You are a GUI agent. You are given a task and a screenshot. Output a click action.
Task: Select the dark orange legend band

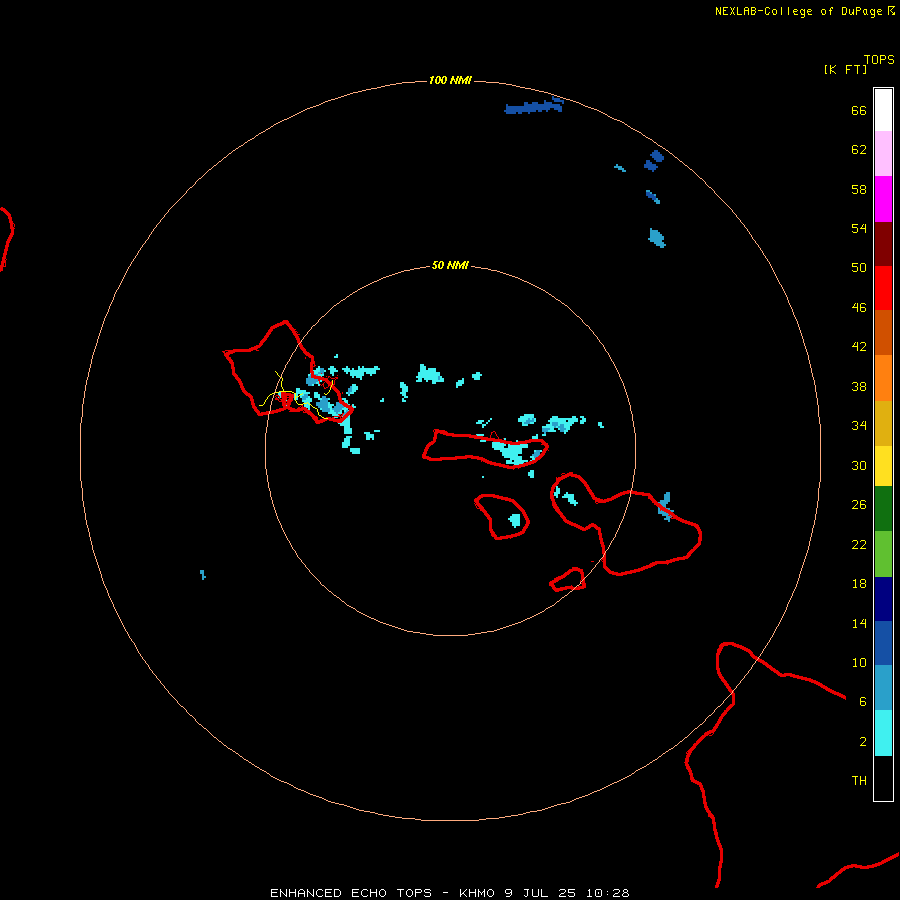click(883, 332)
